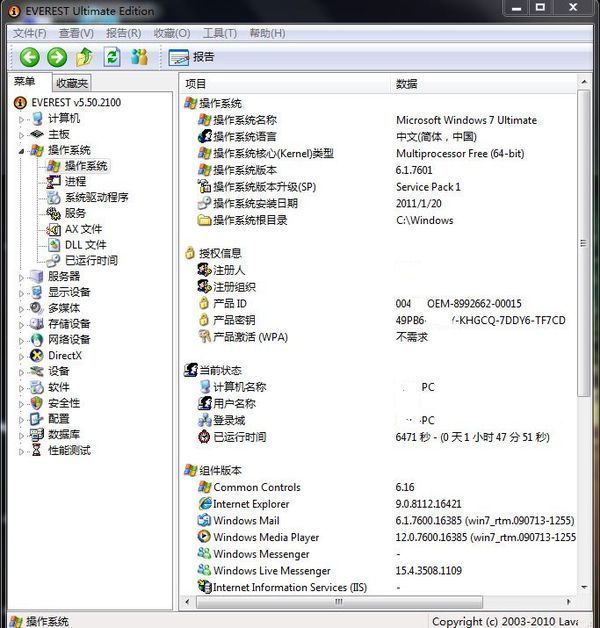Open the 文件(F) menu
Viewport: 600px width, 628px height.
click(x=30, y=33)
